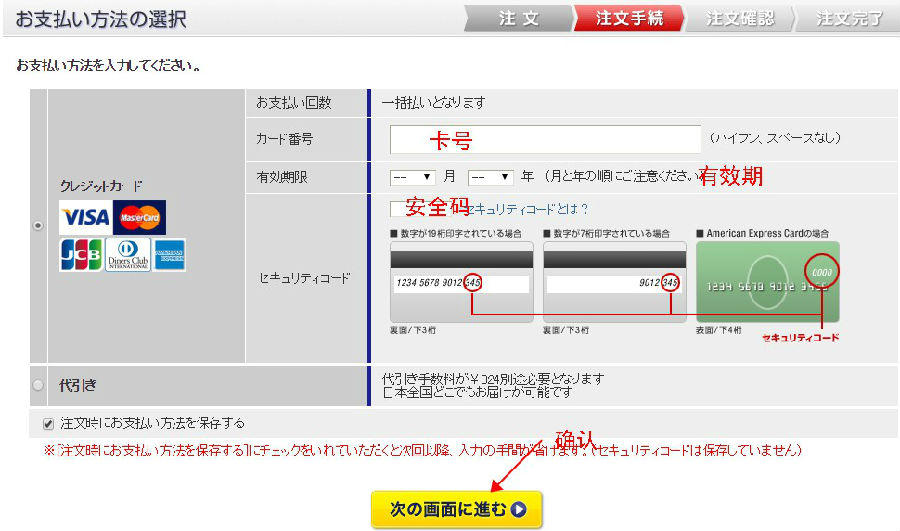Open the セキュリティコードとは？ link
The height and width of the screenshot is (531, 900).
coord(528,209)
